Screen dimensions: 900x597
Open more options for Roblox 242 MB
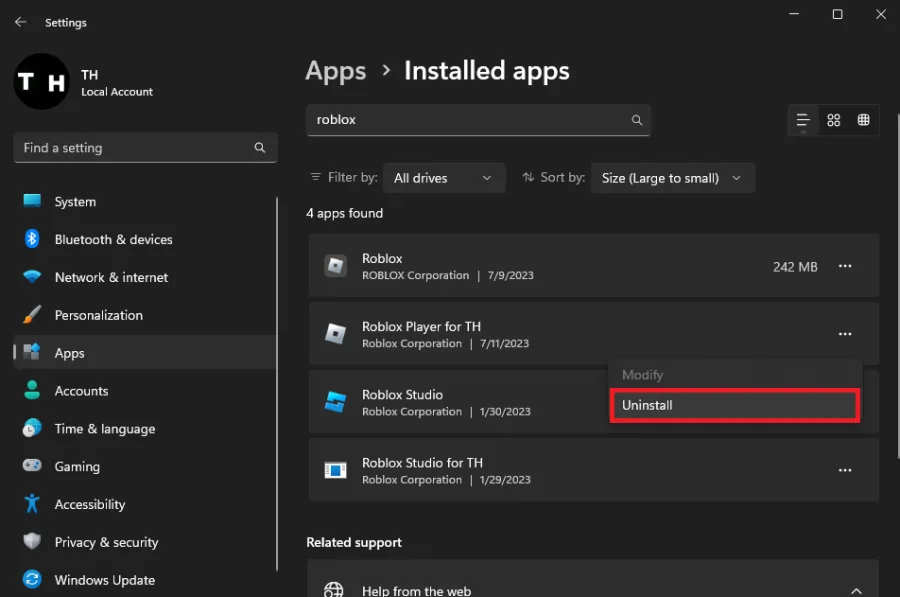(845, 266)
